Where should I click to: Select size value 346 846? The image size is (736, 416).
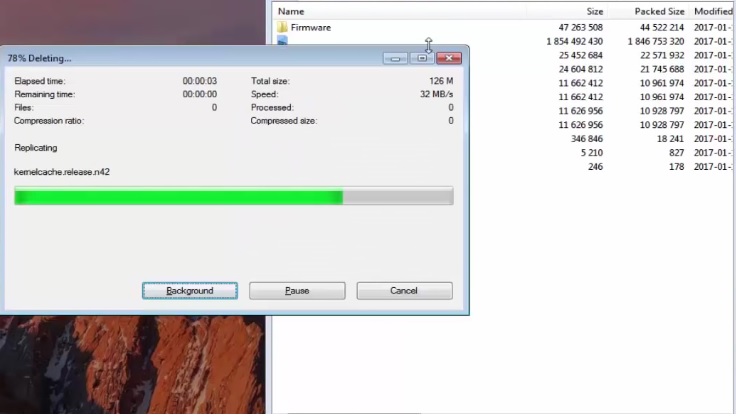point(587,139)
